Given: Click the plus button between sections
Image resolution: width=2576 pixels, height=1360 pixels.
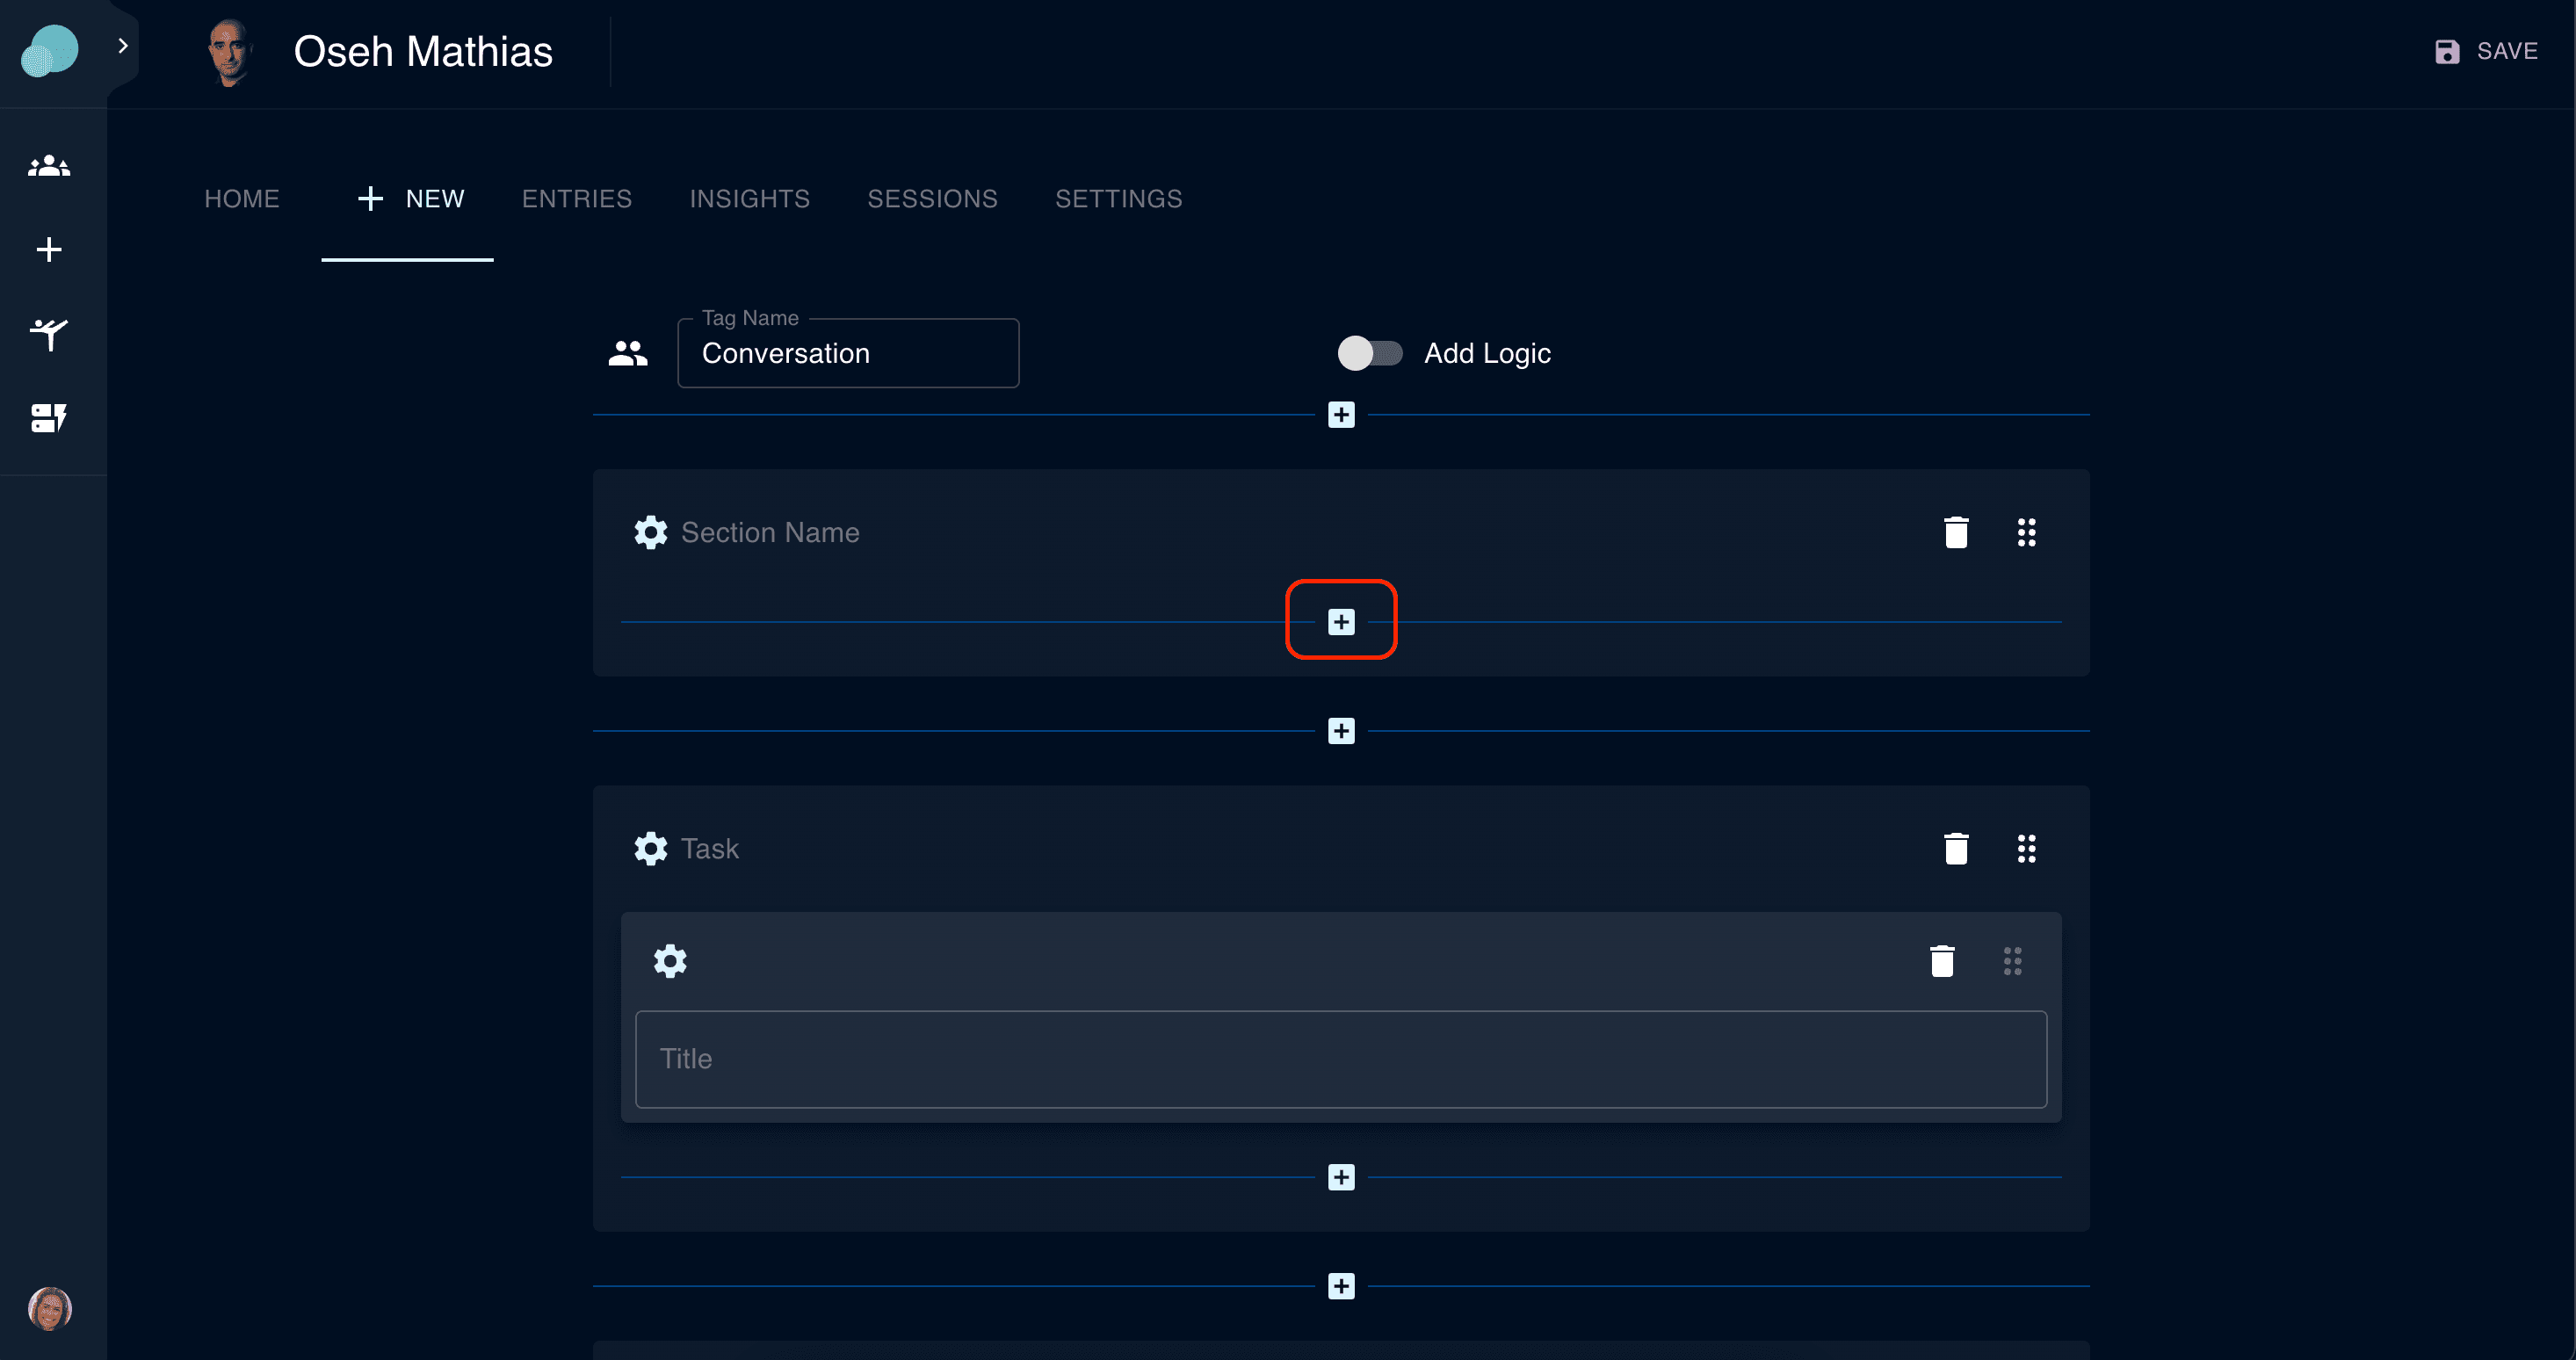Looking at the screenshot, I should click(1341, 731).
